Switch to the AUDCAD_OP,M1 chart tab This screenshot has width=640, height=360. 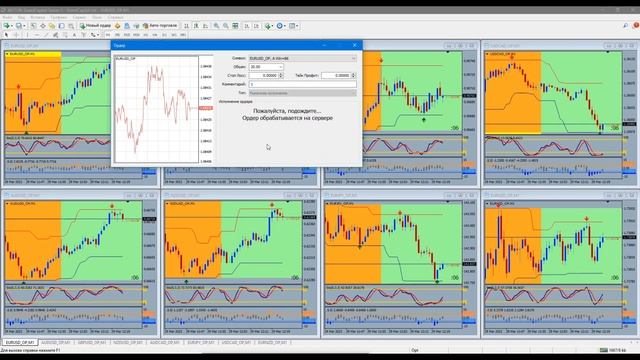[x=164, y=342]
